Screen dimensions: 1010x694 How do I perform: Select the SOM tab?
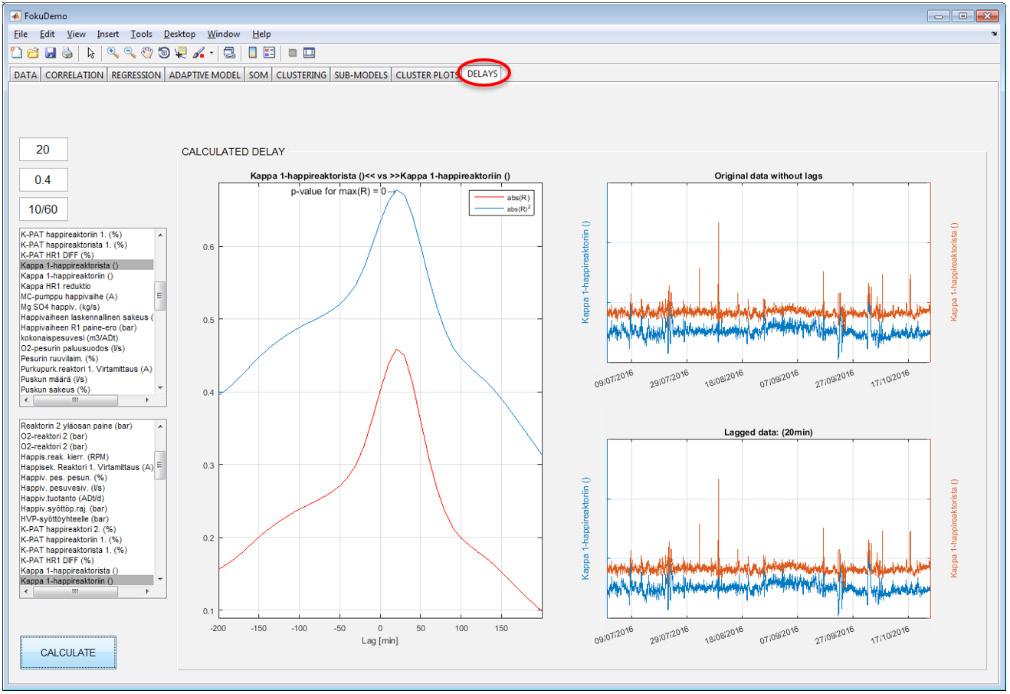tap(258, 75)
